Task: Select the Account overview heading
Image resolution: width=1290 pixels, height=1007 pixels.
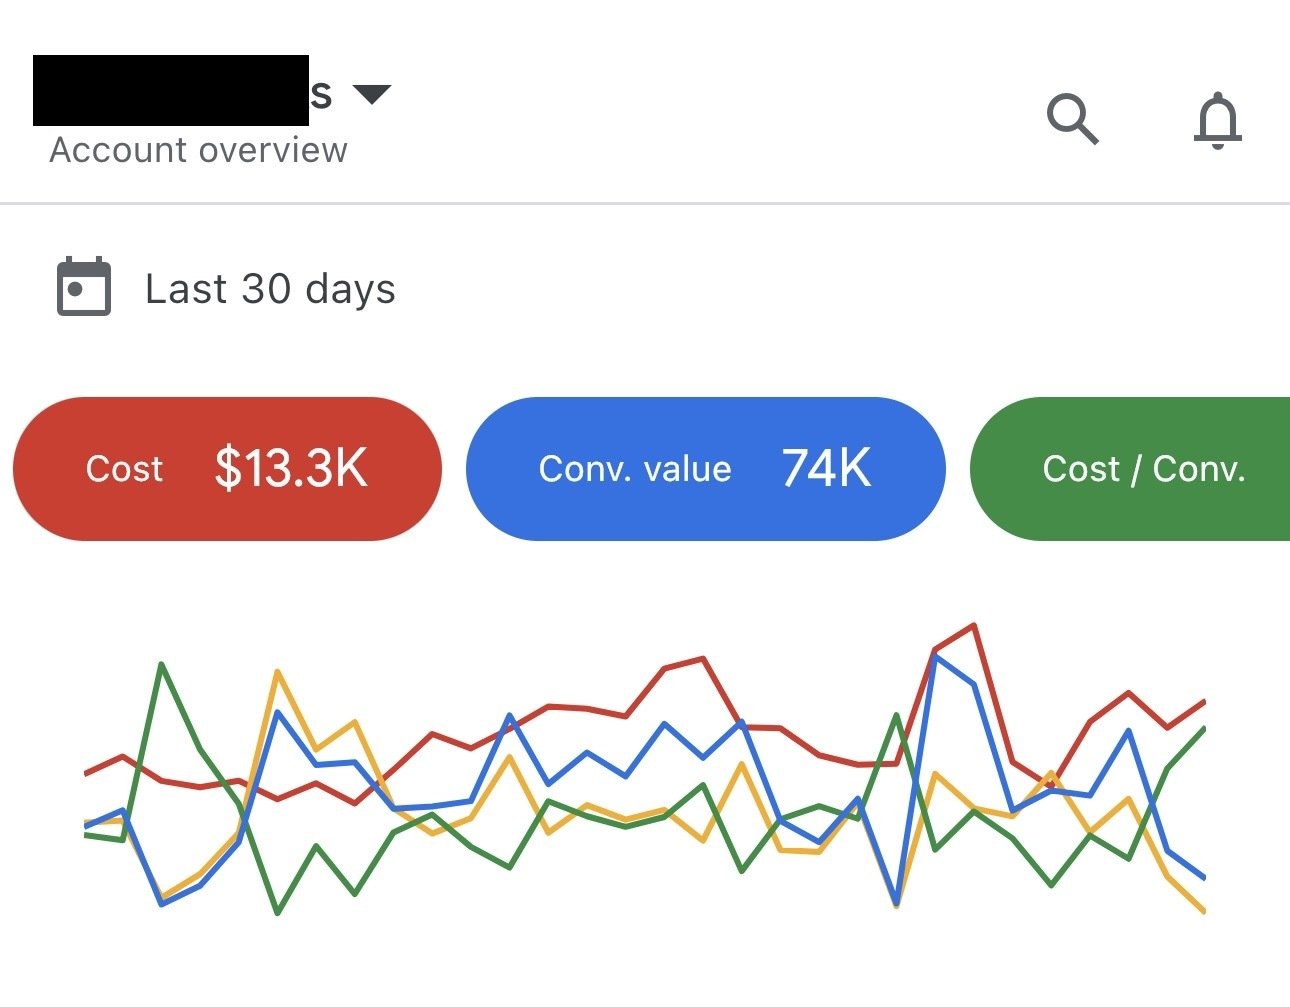Action: [199, 149]
